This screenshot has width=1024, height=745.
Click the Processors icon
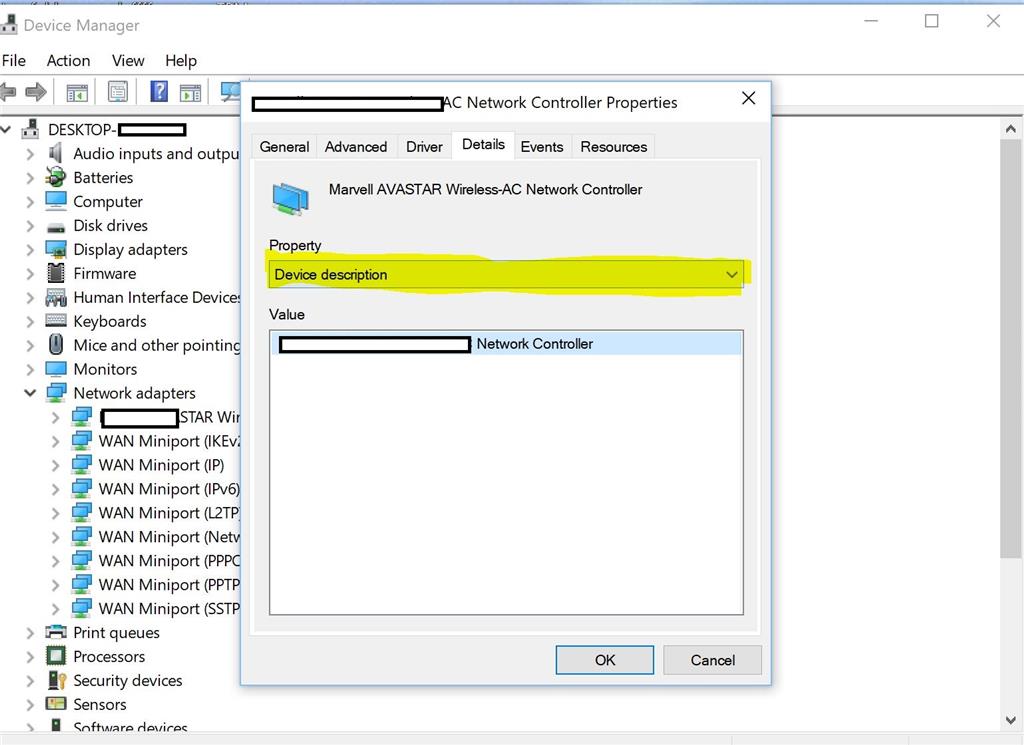click(56, 656)
